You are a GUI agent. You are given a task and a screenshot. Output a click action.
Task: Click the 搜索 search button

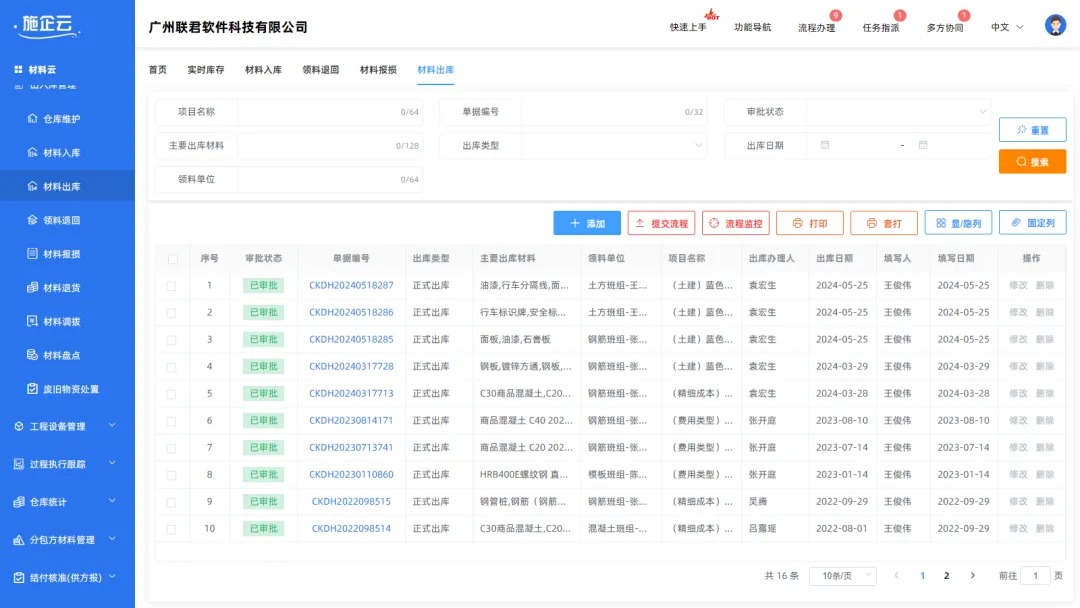coord(1032,161)
